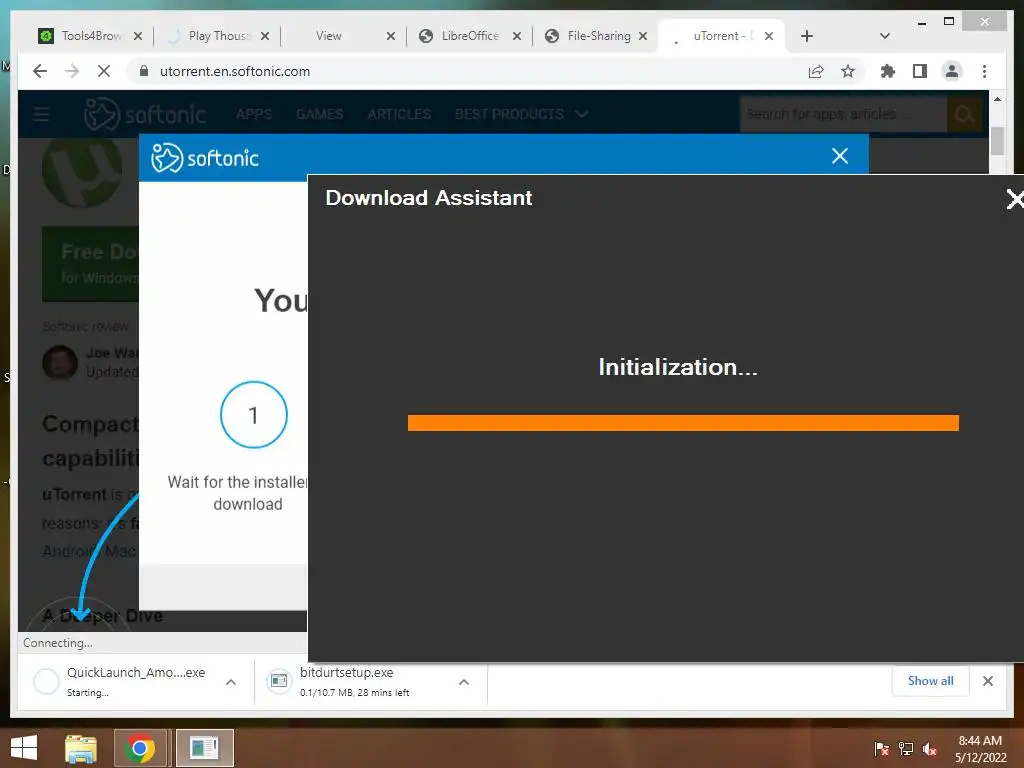This screenshot has height=768, width=1024.
Task: Close the Download Assistant dialog
Action: pos(1015,199)
